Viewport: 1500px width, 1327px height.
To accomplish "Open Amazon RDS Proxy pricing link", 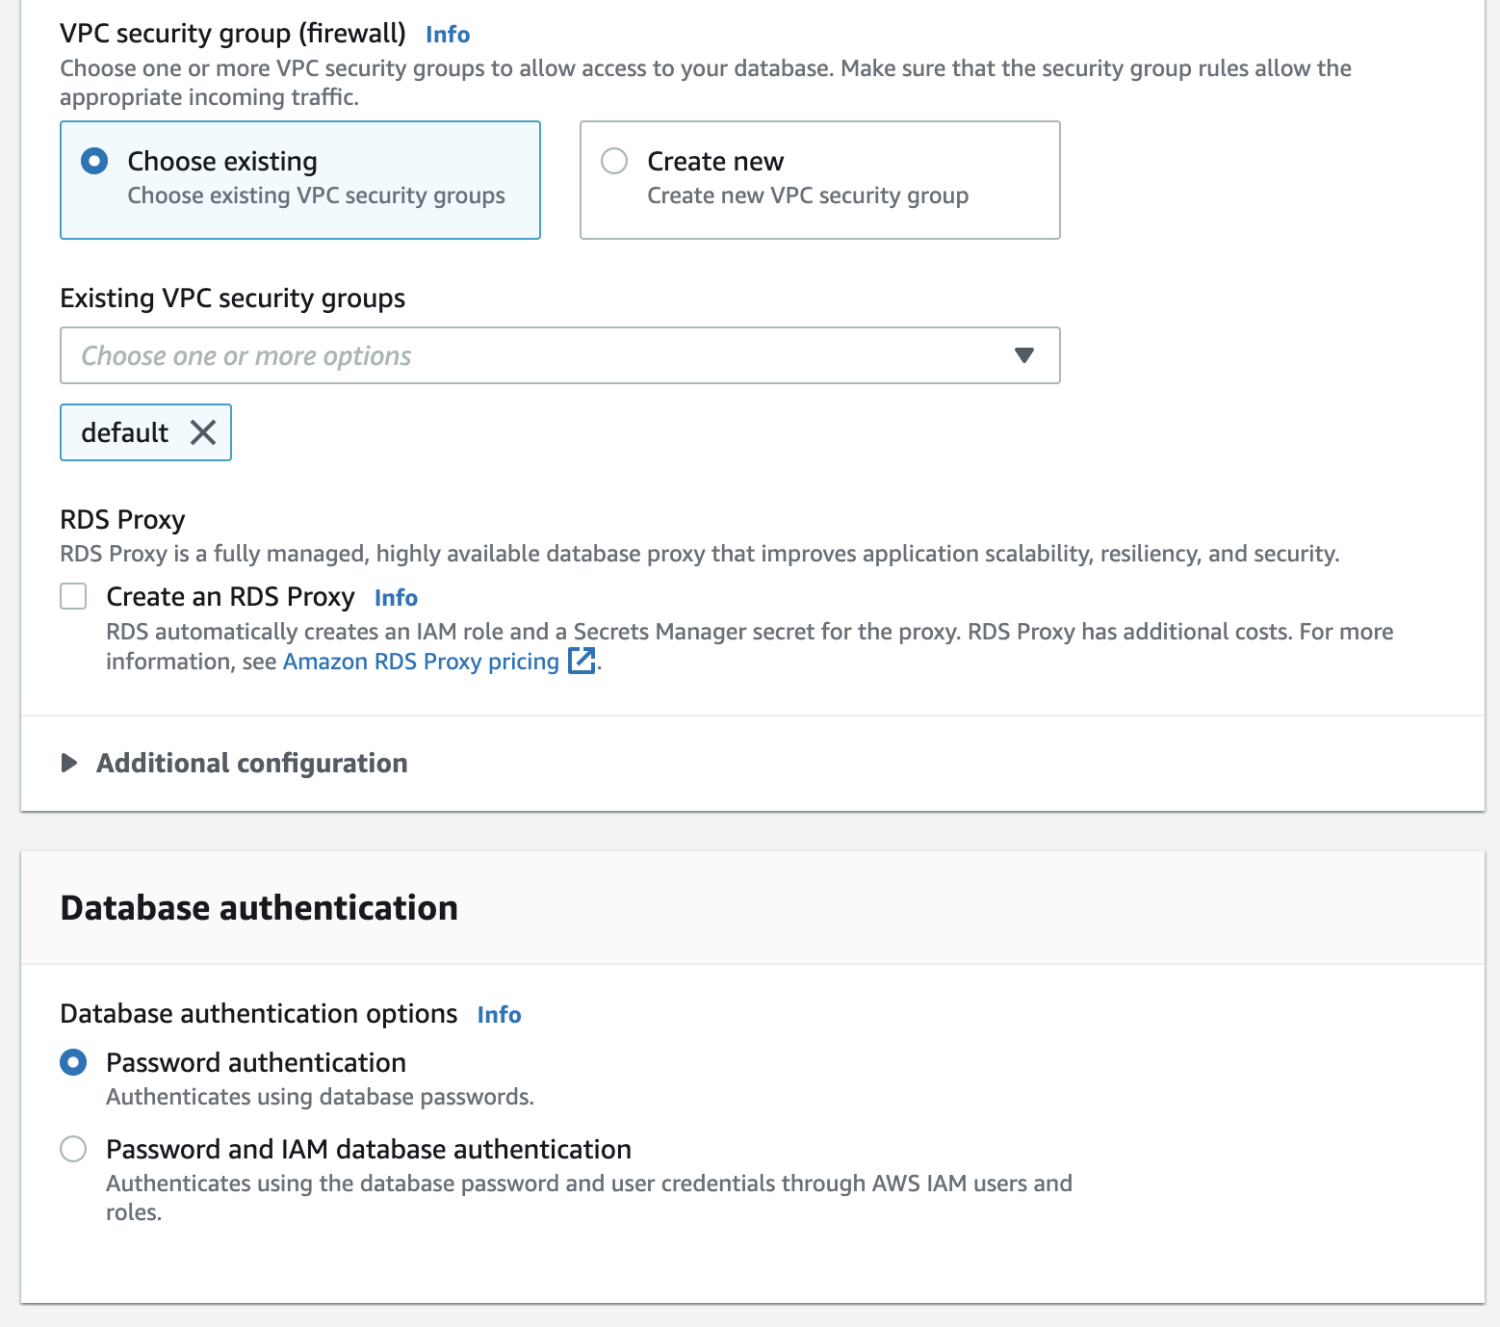I will 421,662.
